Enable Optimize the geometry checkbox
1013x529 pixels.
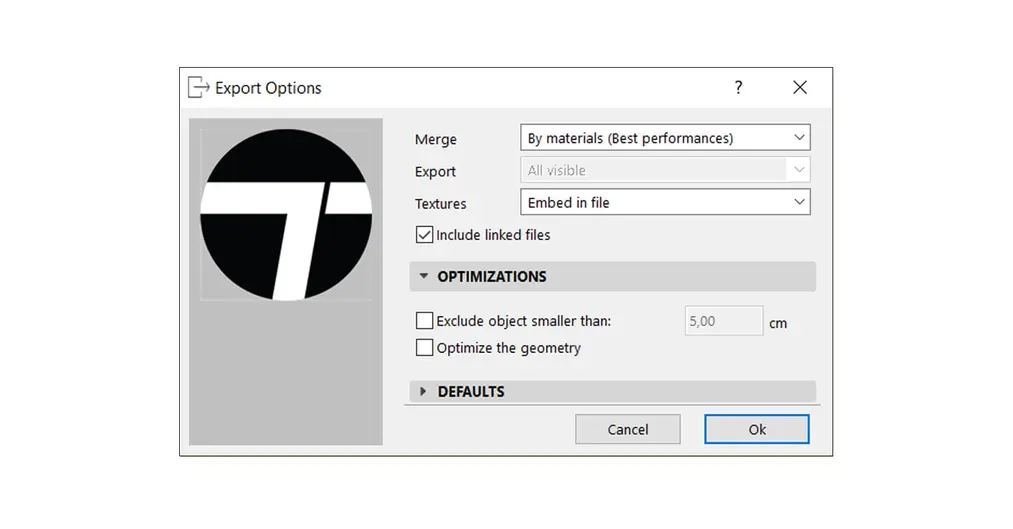point(424,347)
